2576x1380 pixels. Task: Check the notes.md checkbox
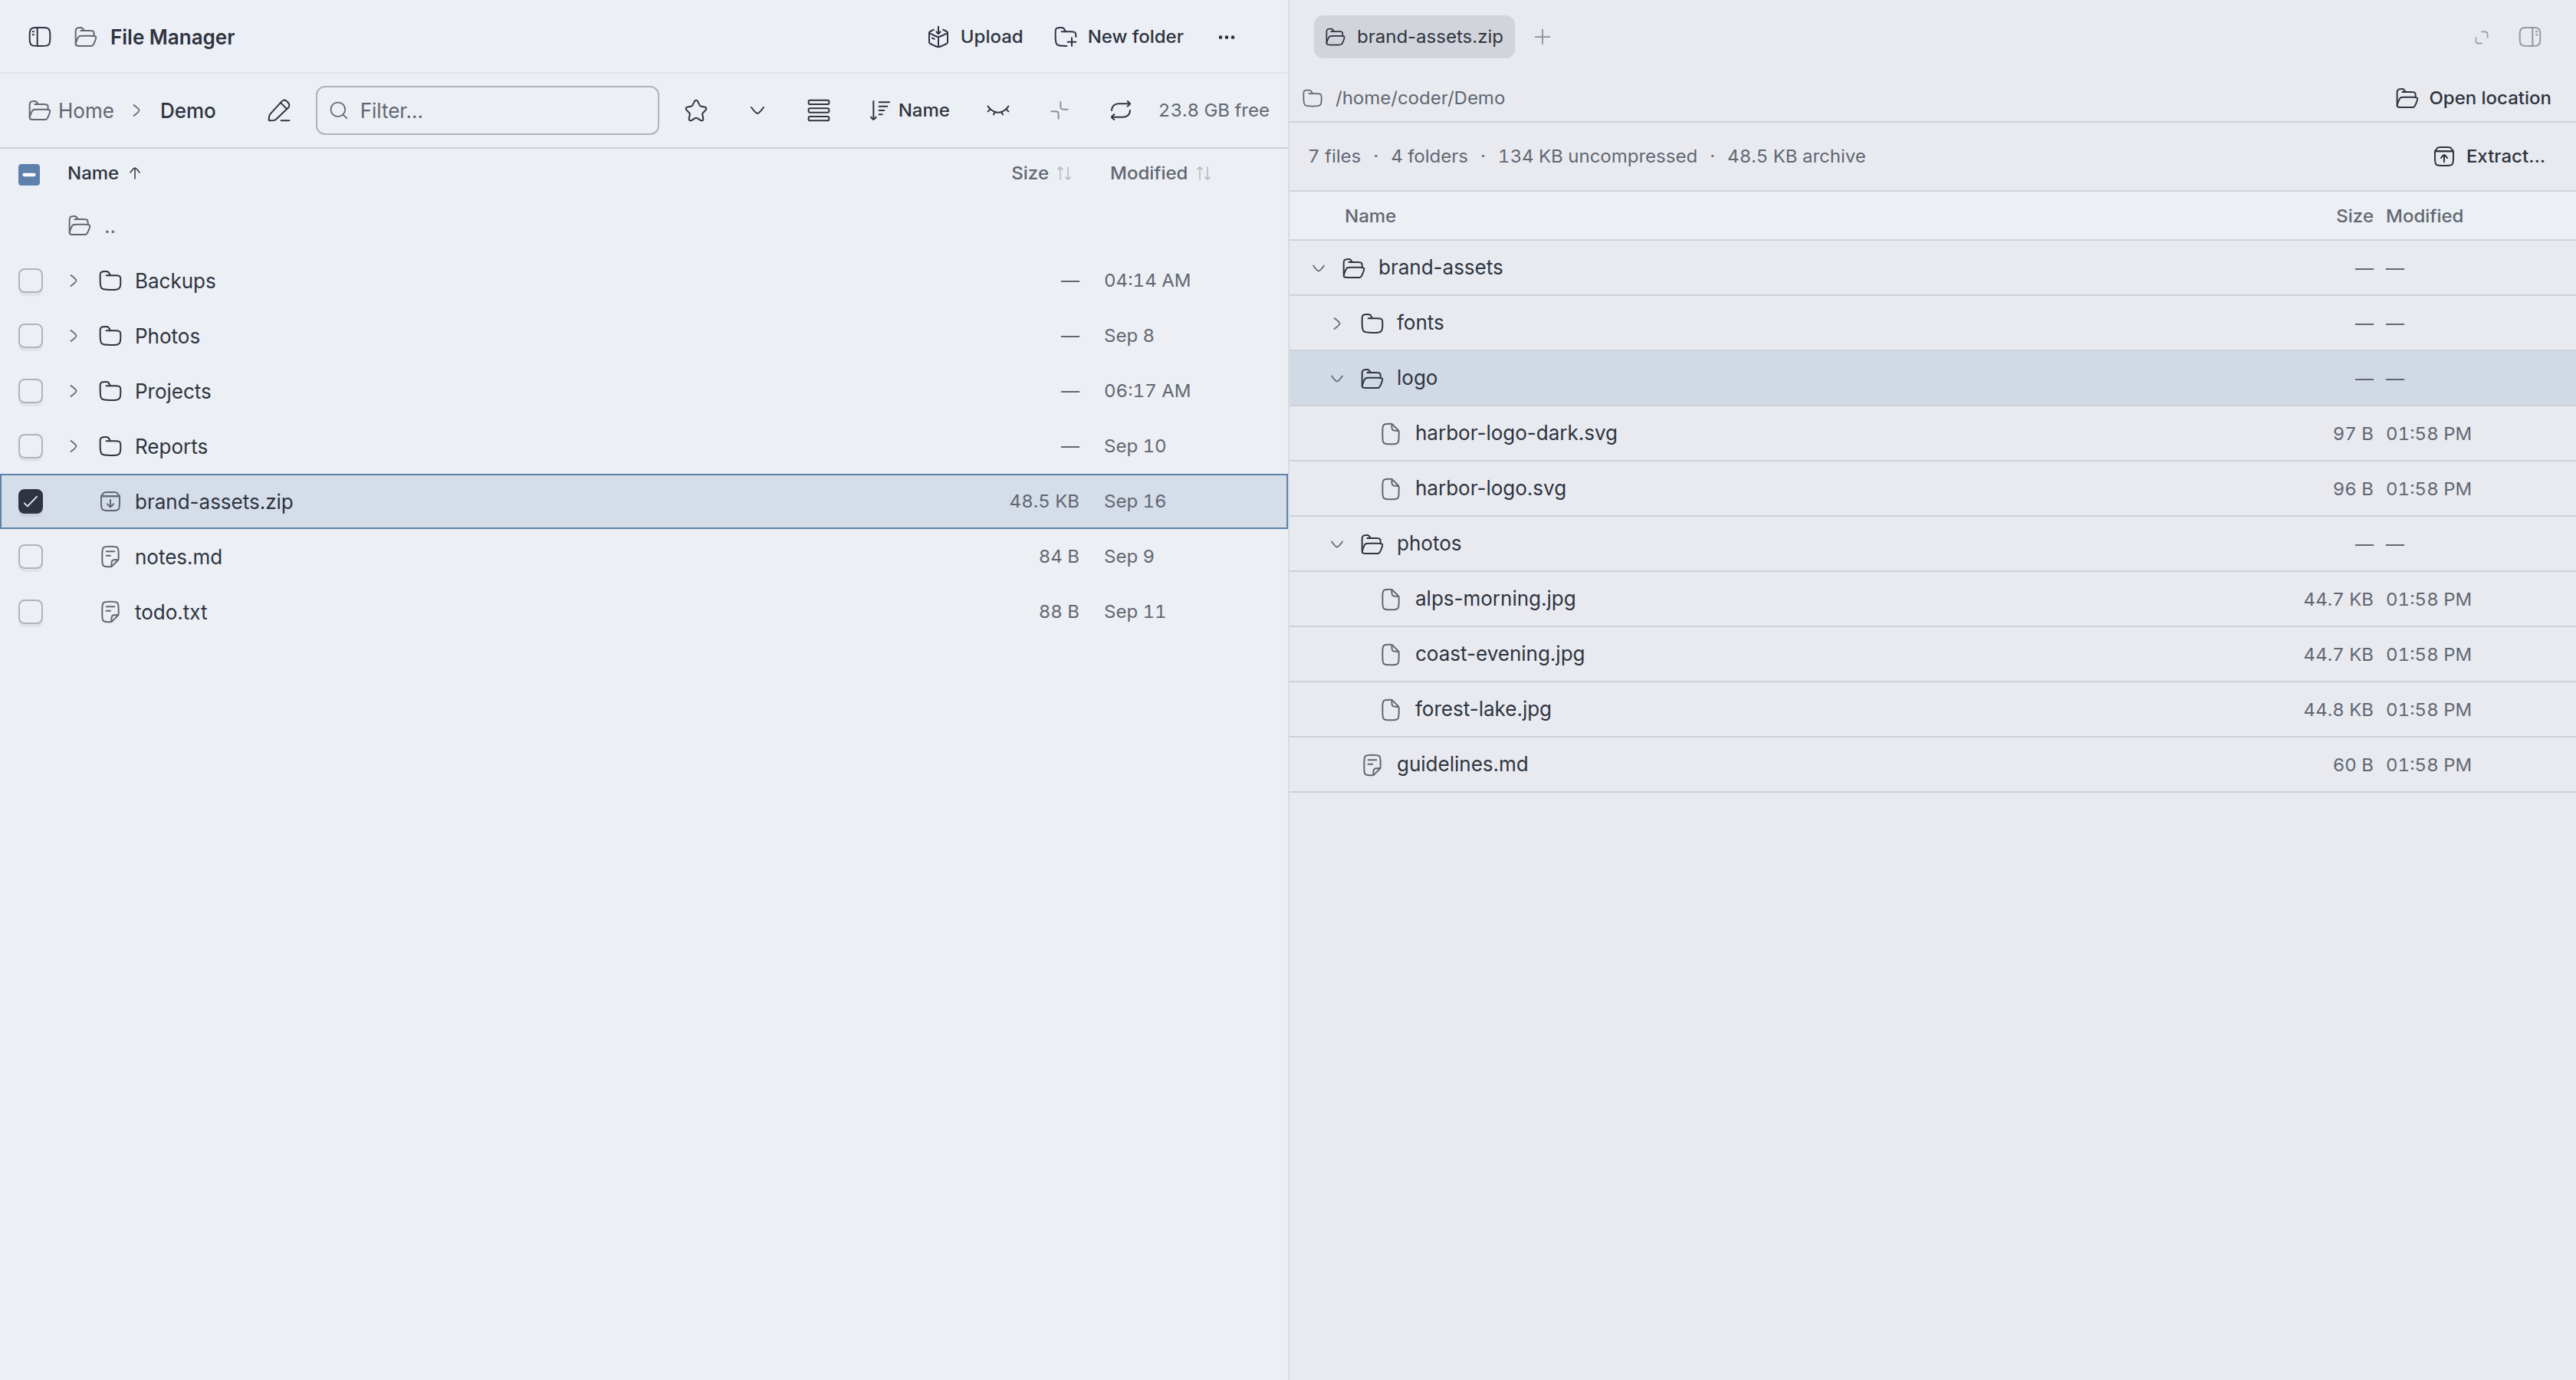pyautogui.click(x=31, y=556)
